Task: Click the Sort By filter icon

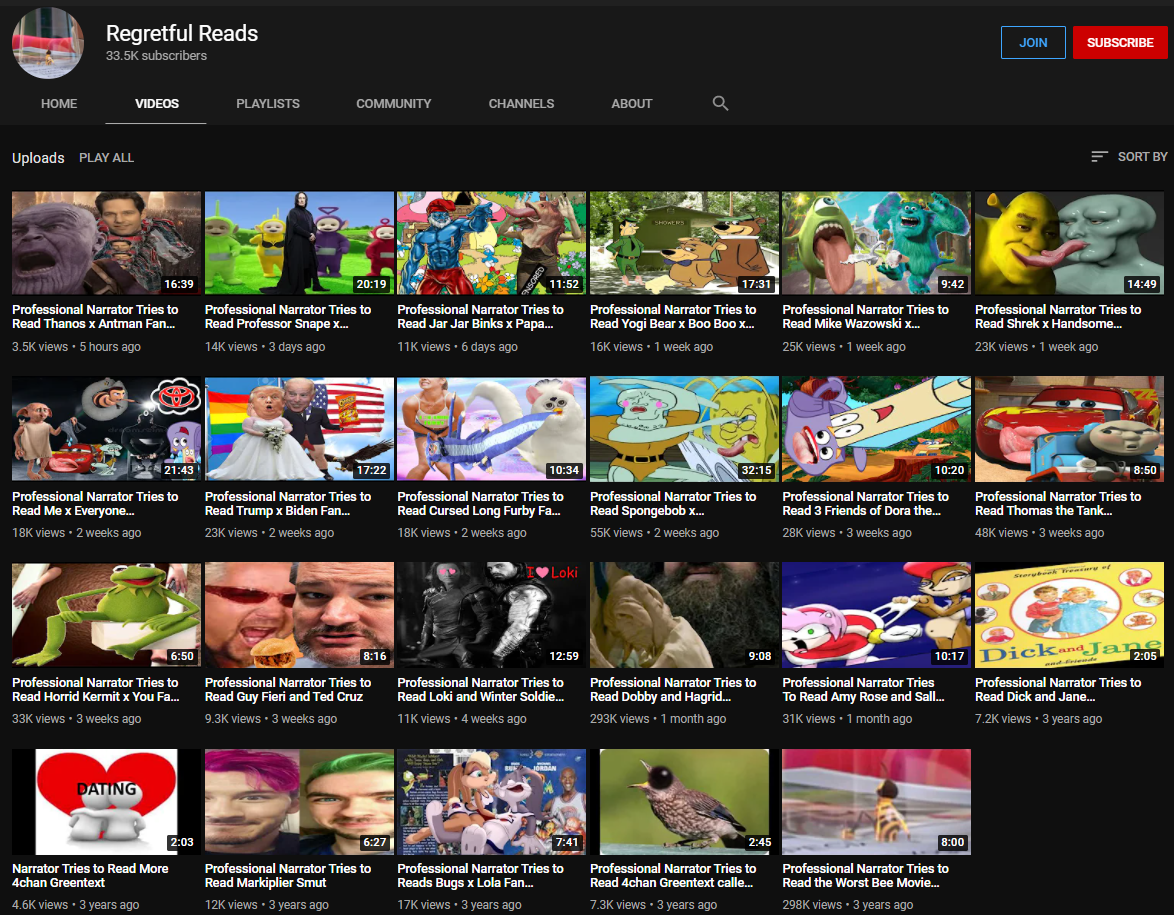Action: (x=1099, y=156)
